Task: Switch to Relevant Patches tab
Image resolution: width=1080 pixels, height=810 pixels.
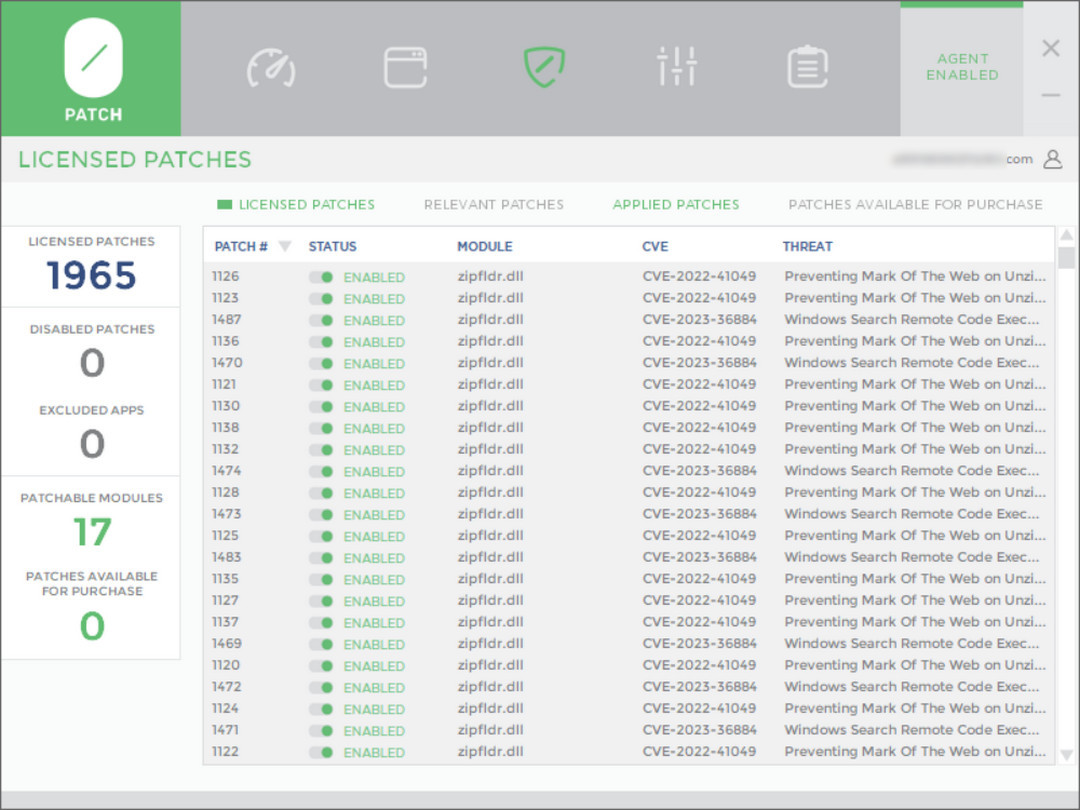Action: [x=493, y=205]
